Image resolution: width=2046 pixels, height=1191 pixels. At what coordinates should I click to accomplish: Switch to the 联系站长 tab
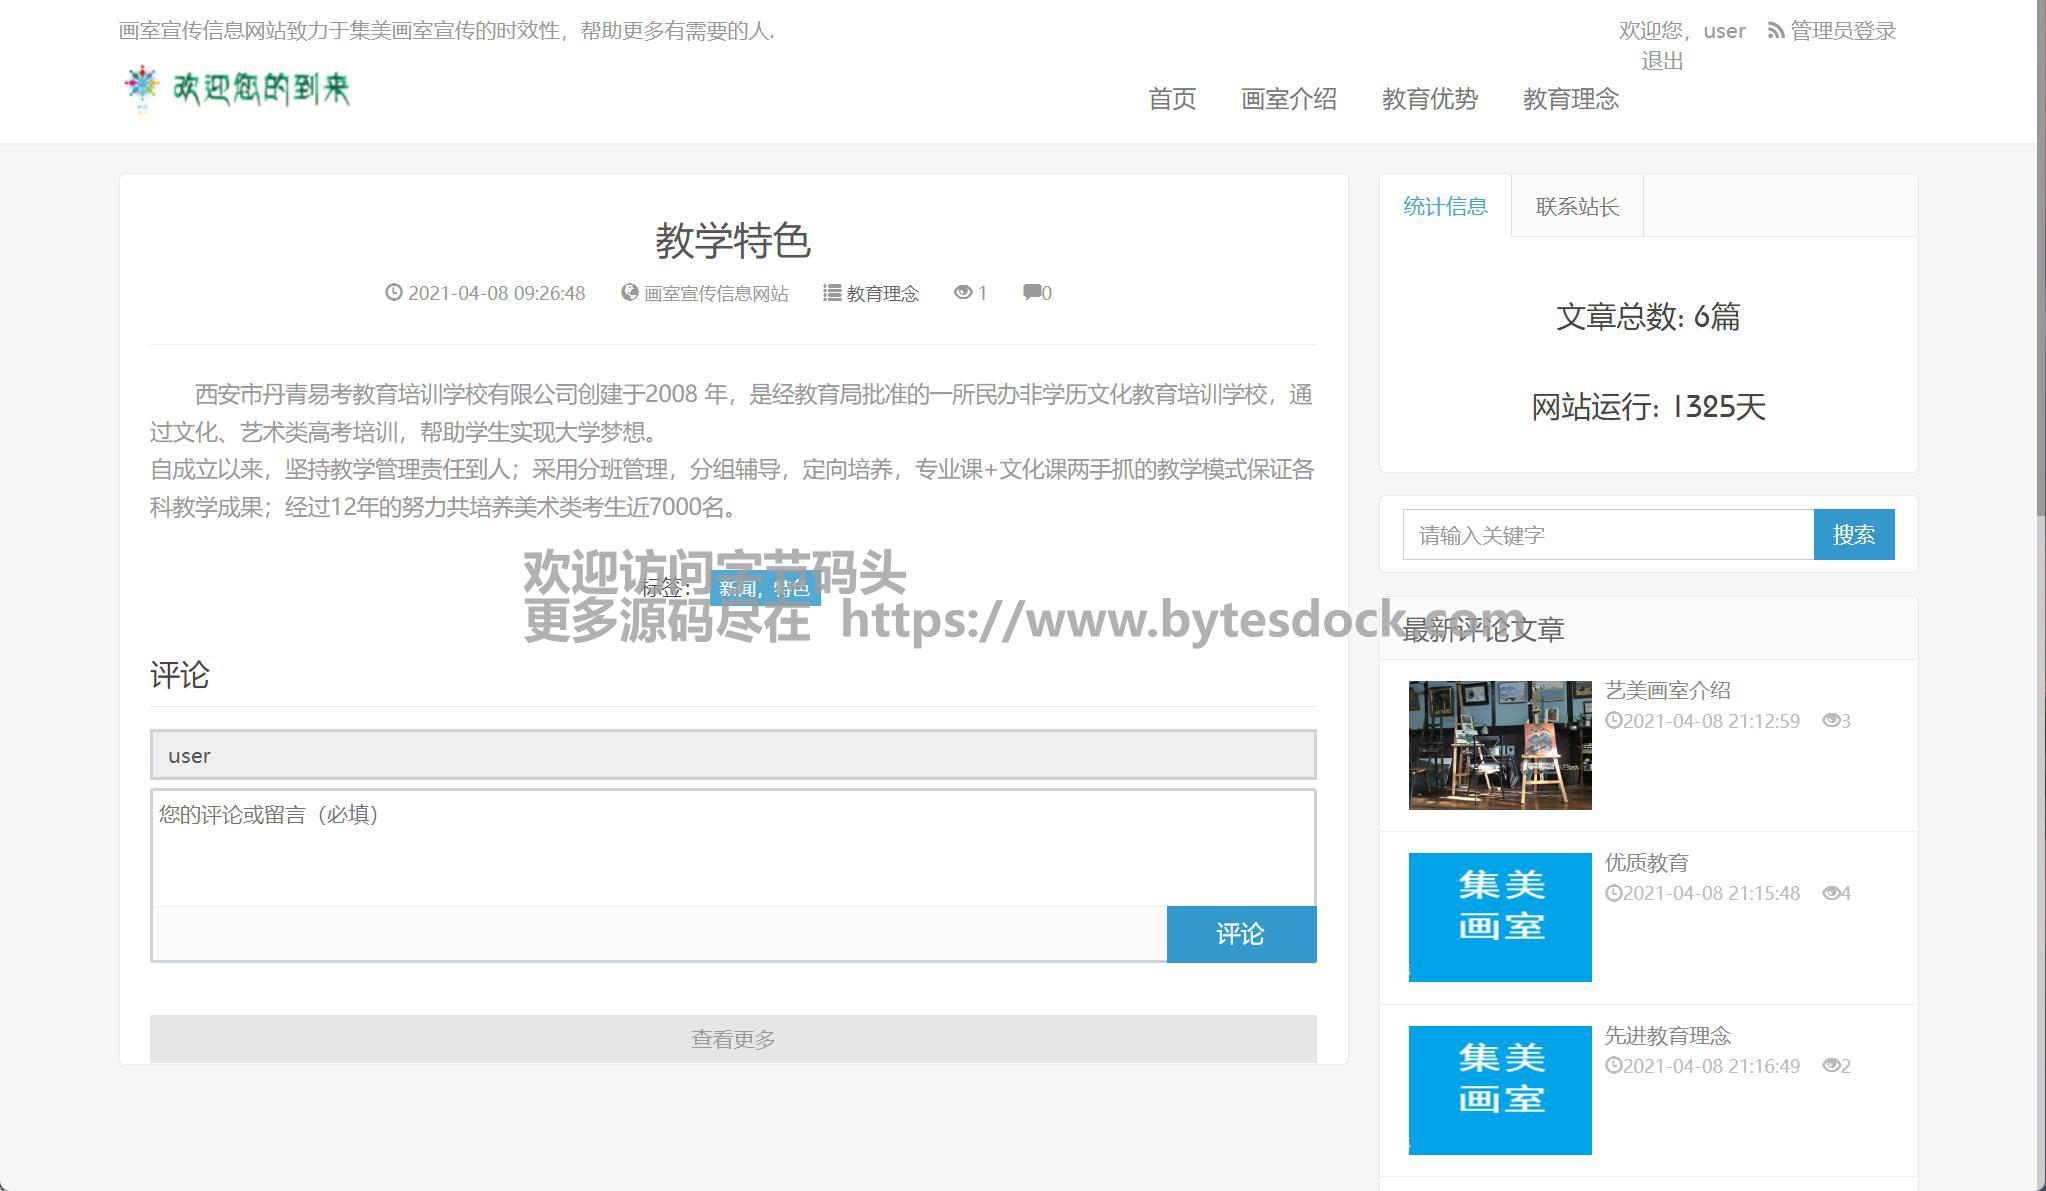point(1576,206)
